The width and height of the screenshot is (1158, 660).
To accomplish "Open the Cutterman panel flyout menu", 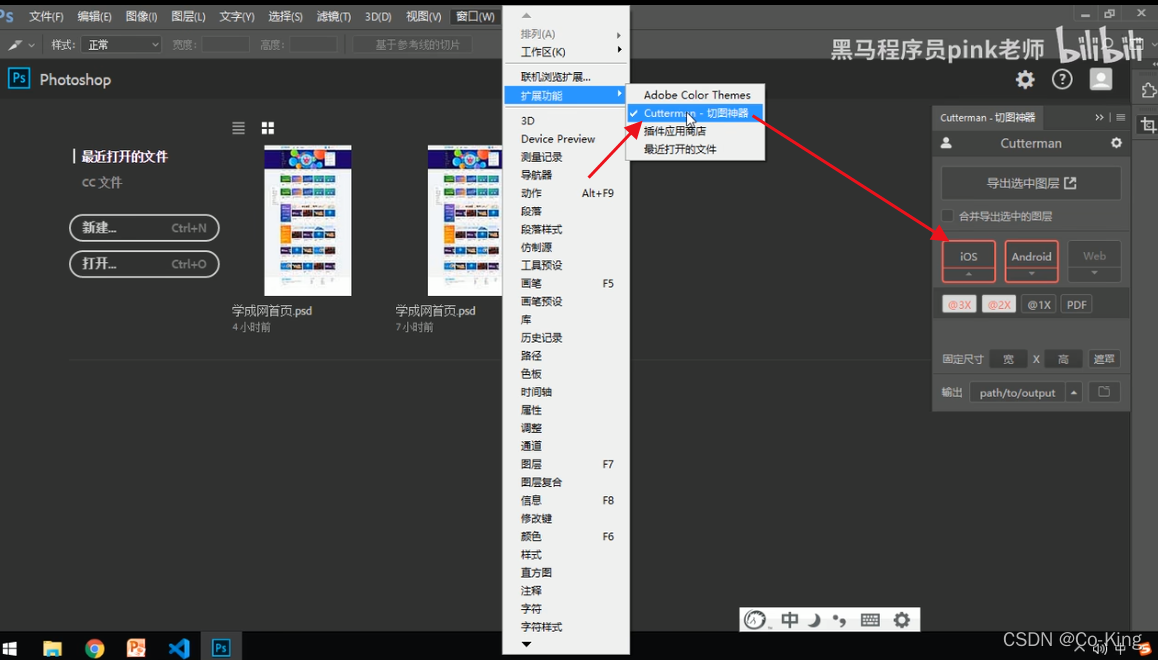I will 1120,117.
